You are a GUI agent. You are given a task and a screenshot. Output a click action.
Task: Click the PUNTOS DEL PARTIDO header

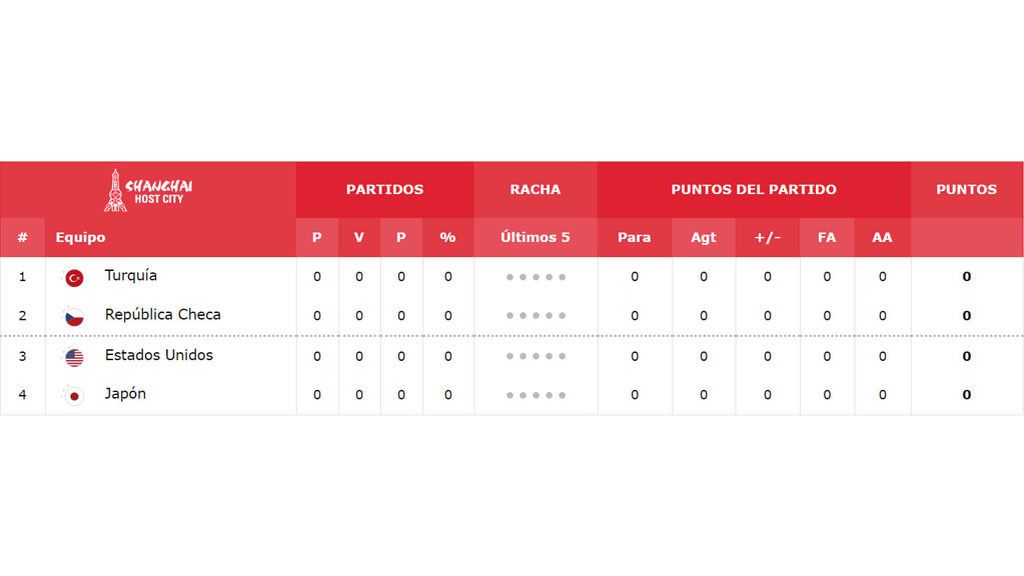coord(754,189)
